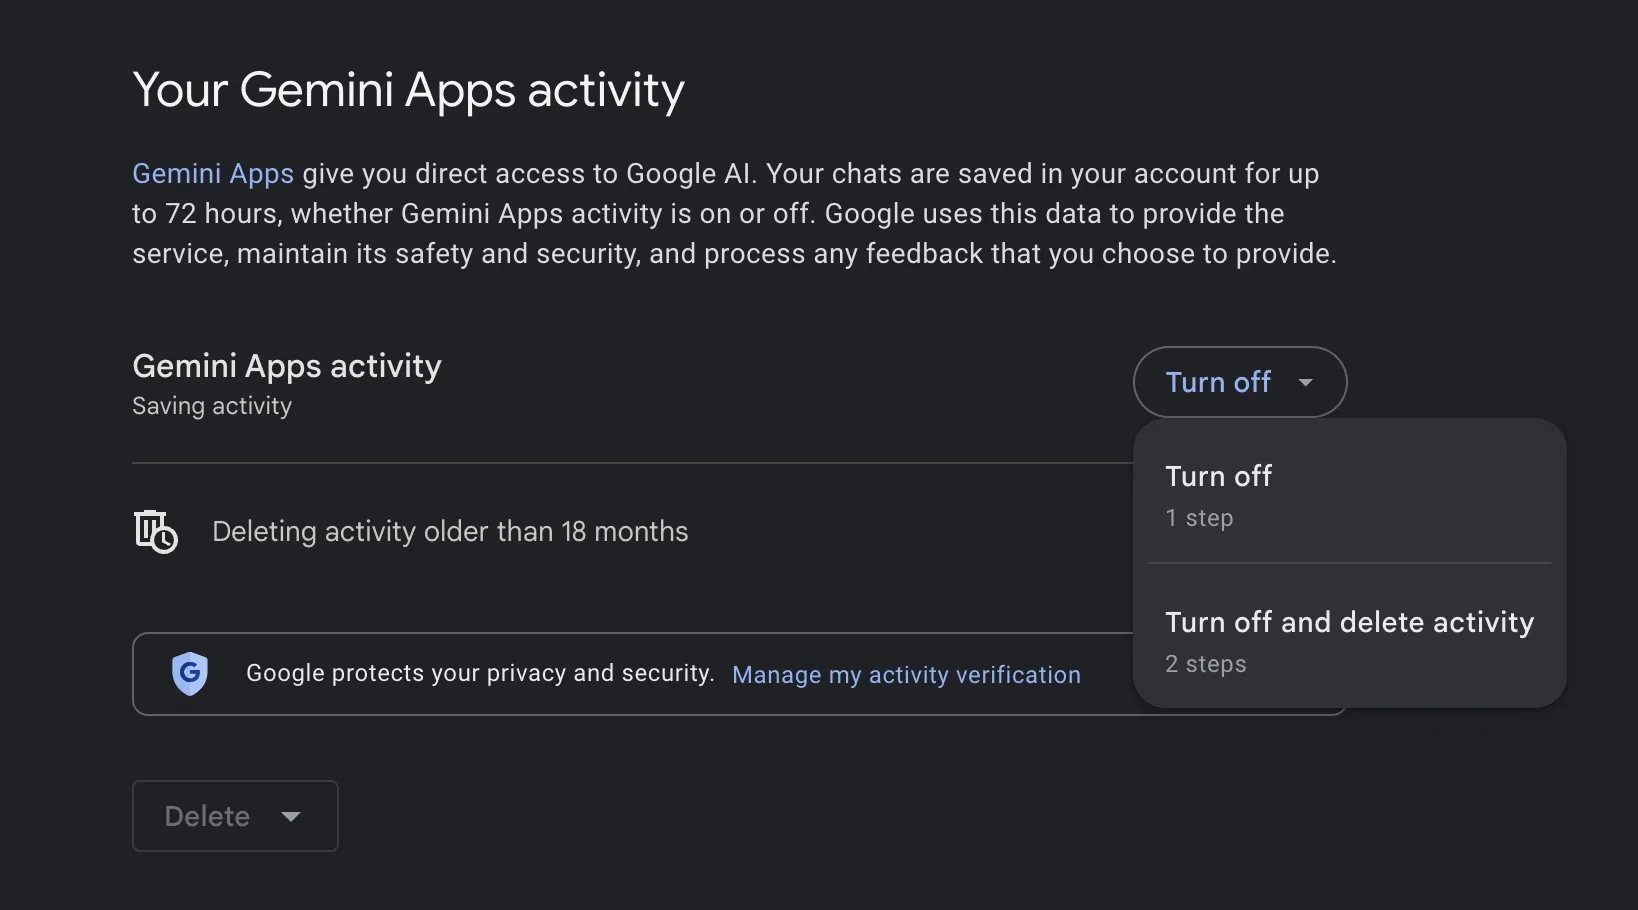Open the Turn off dropdown button

pos(1239,382)
